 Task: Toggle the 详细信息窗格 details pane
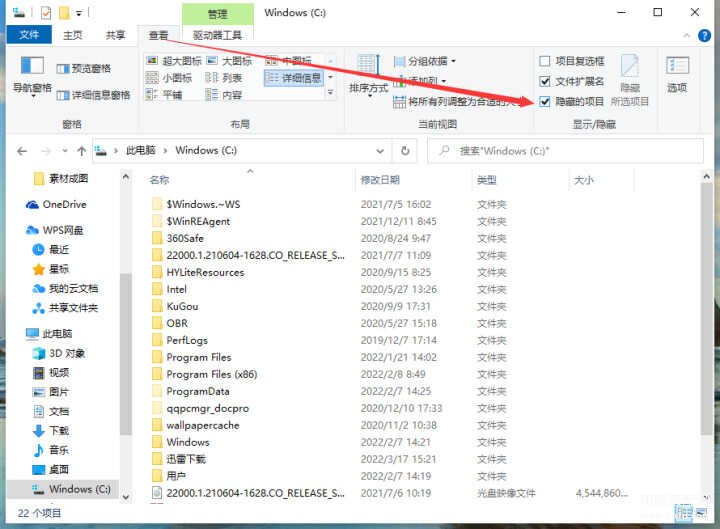tap(94, 95)
